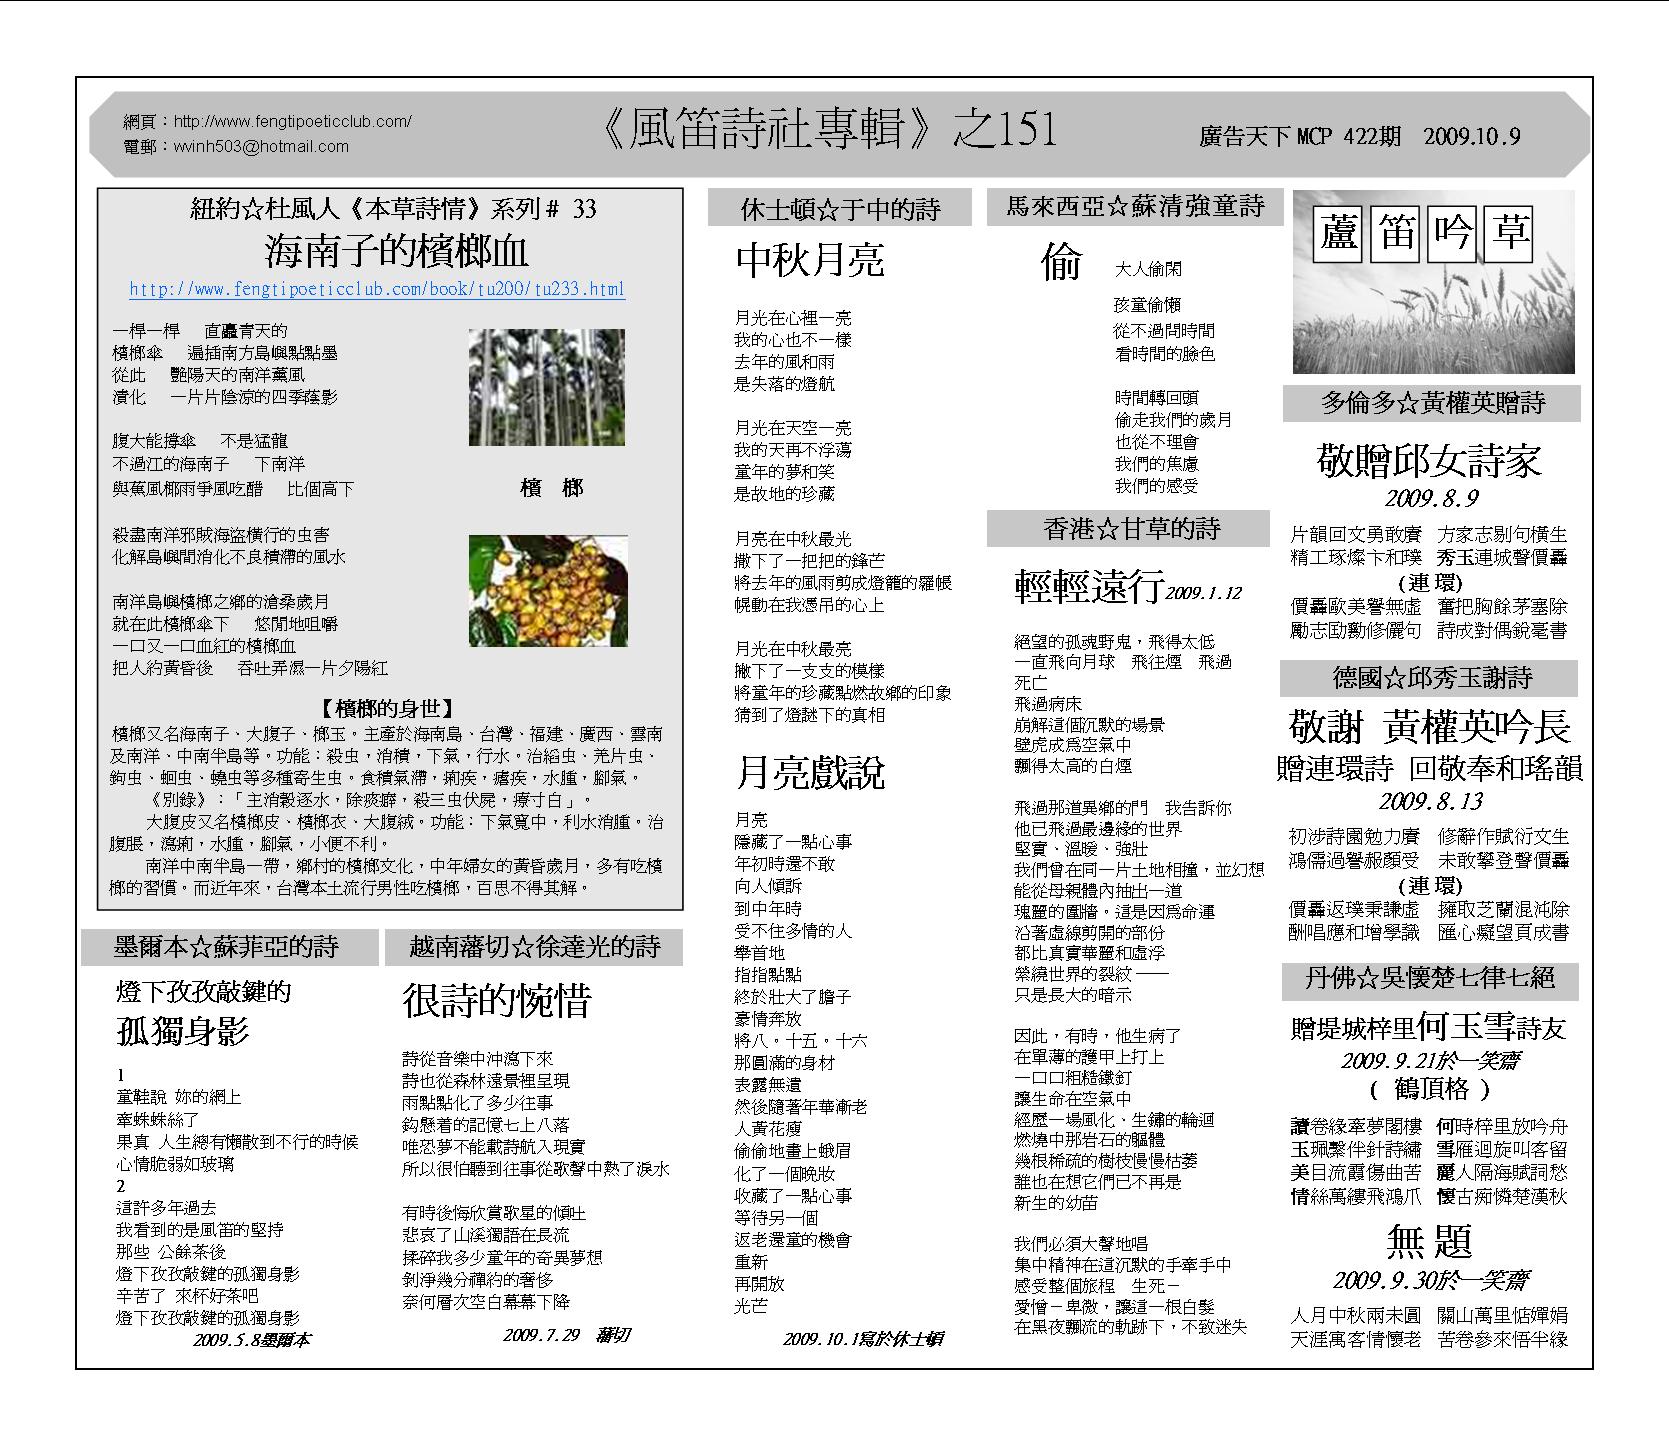Screen dimensions: 1669x1445
Task: Click the betel palm trees photo
Action: 547,387
